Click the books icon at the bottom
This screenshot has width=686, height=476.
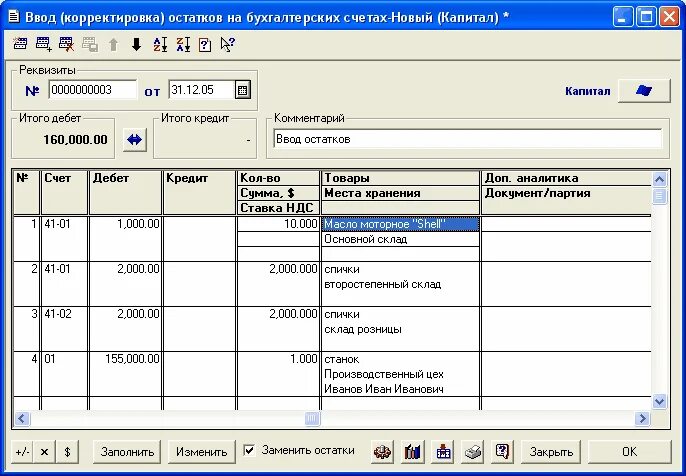pyautogui.click(x=413, y=452)
